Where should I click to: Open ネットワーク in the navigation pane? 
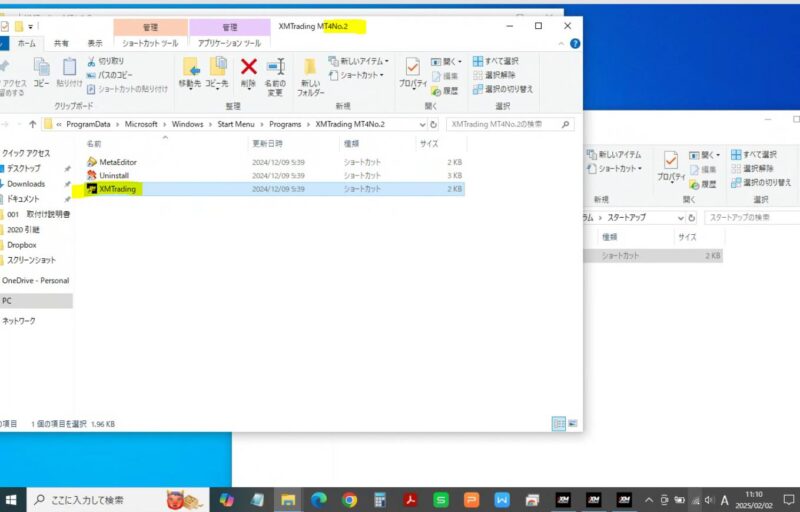19,321
